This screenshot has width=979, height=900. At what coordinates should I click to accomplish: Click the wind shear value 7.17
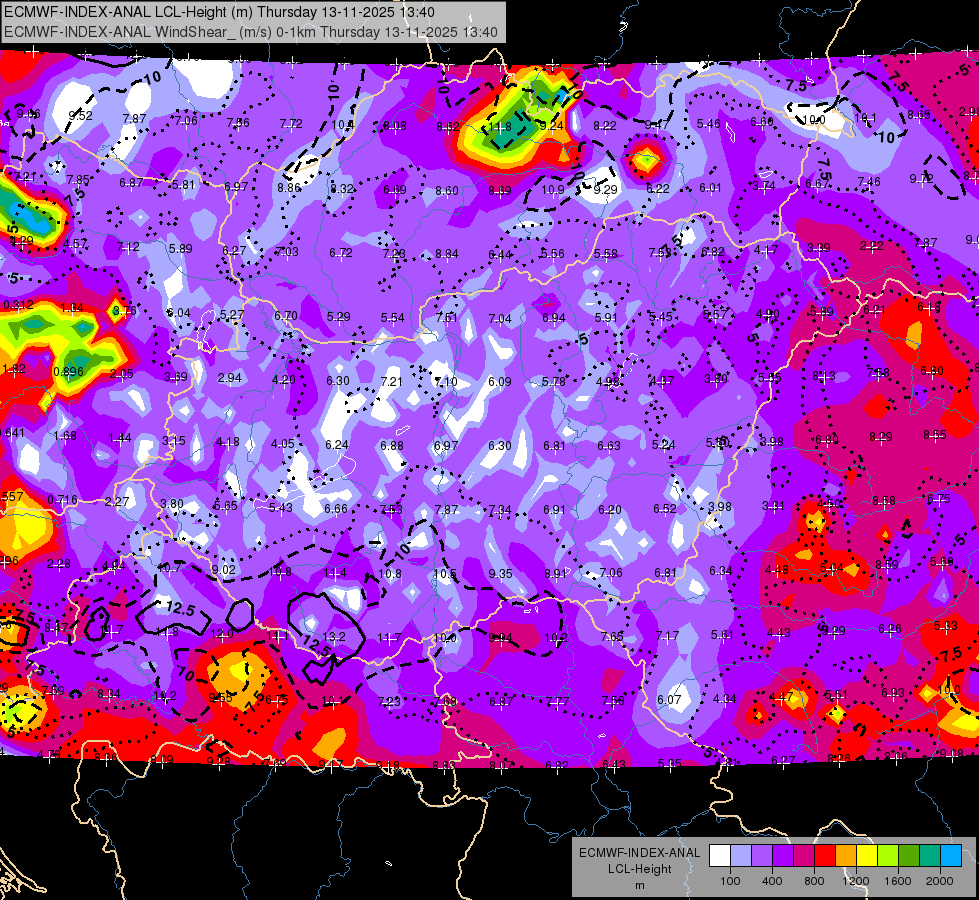(x=667, y=636)
